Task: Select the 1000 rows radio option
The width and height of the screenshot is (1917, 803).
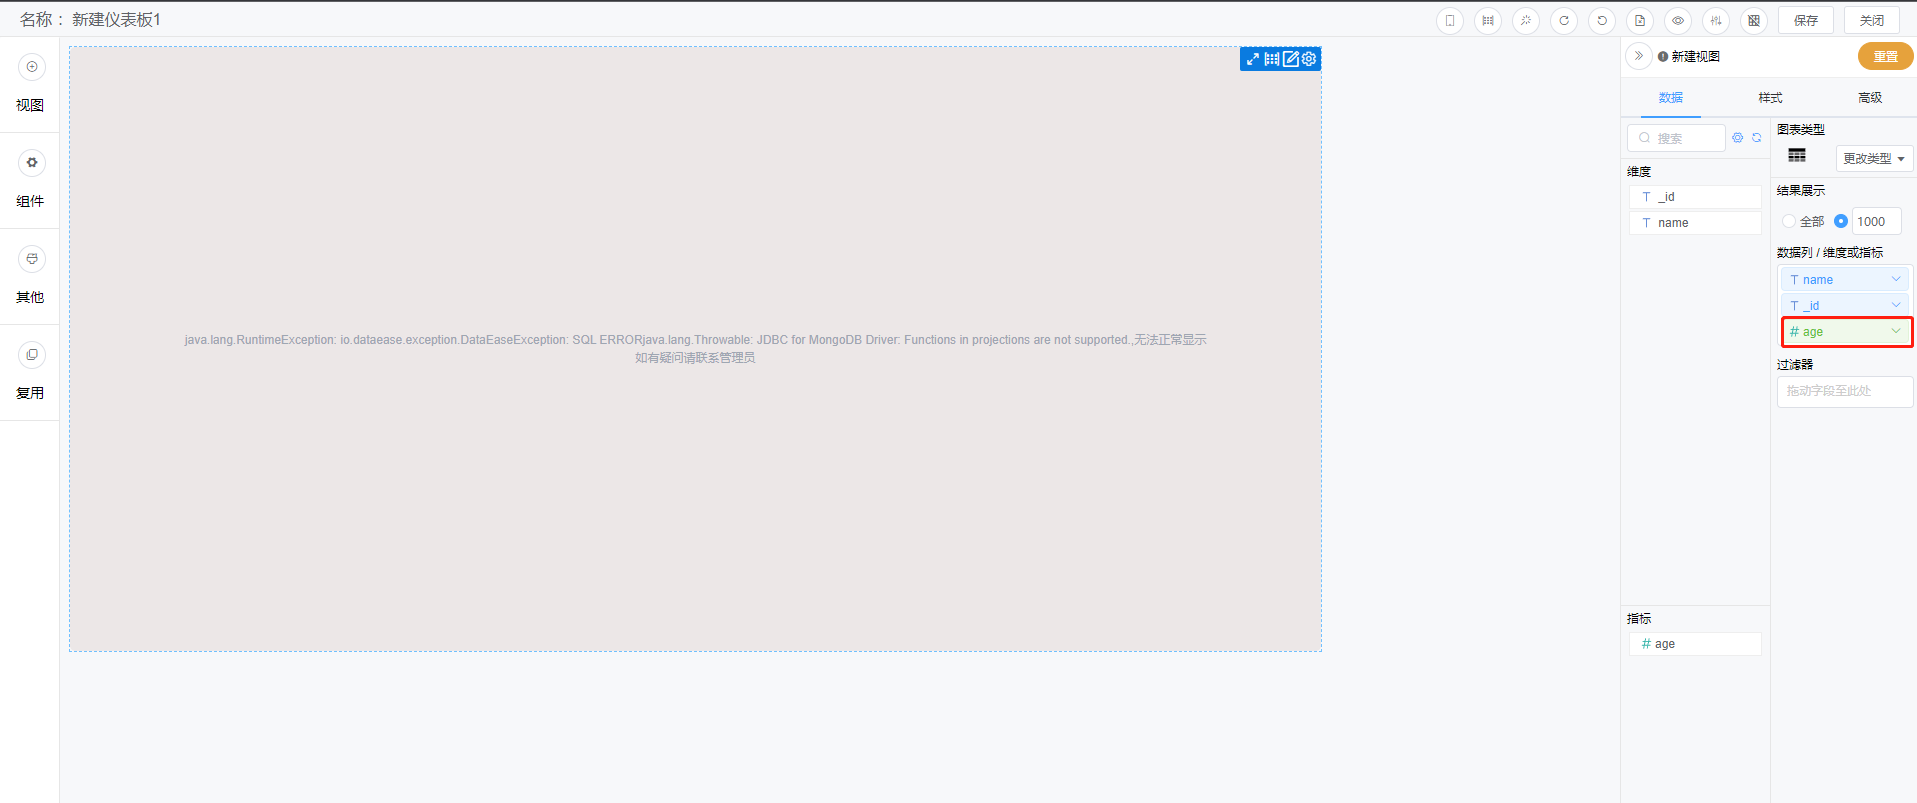Action: pyautogui.click(x=1841, y=222)
